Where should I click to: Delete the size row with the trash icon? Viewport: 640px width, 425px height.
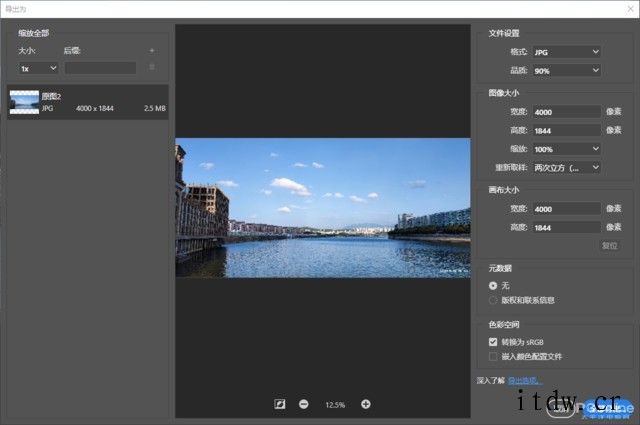152,67
